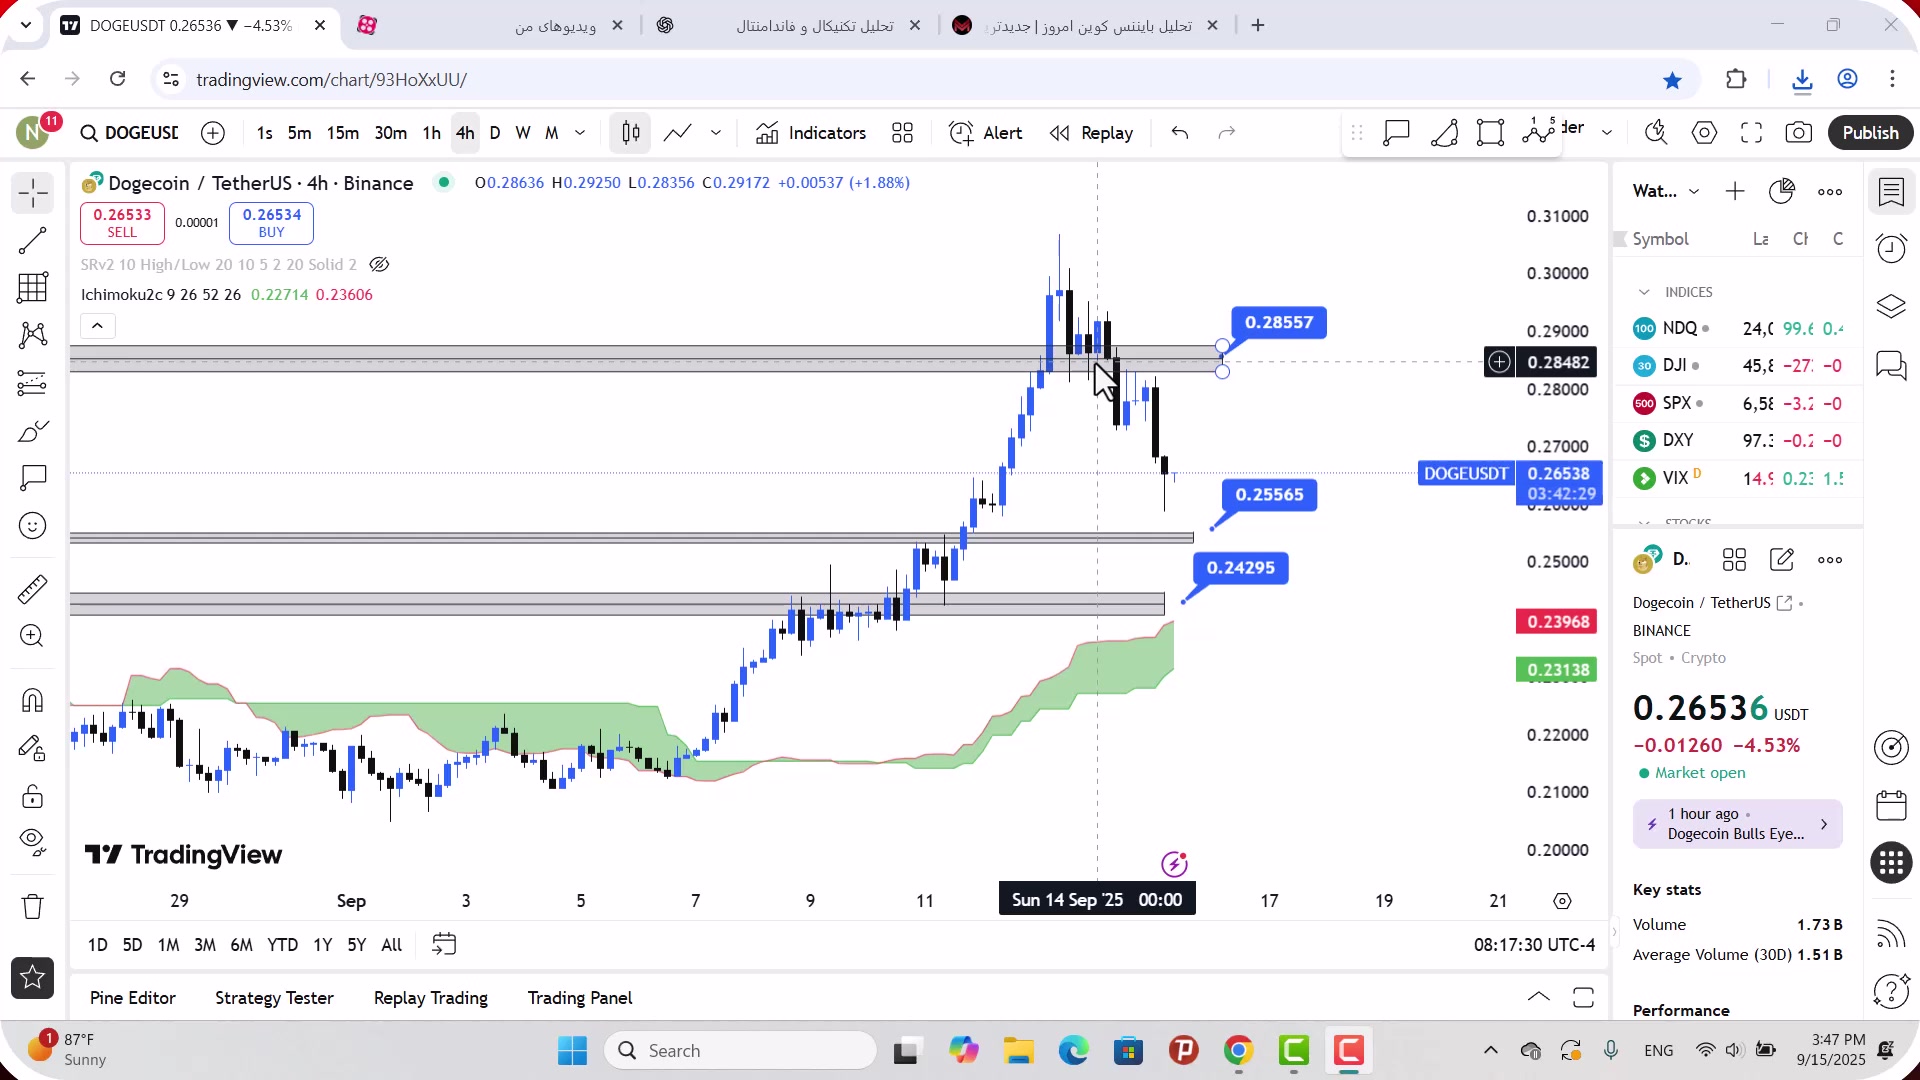The width and height of the screenshot is (1920, 1080).
Task: Open watchlist advanced view pie icon
Action: (x=1782, y=191)
